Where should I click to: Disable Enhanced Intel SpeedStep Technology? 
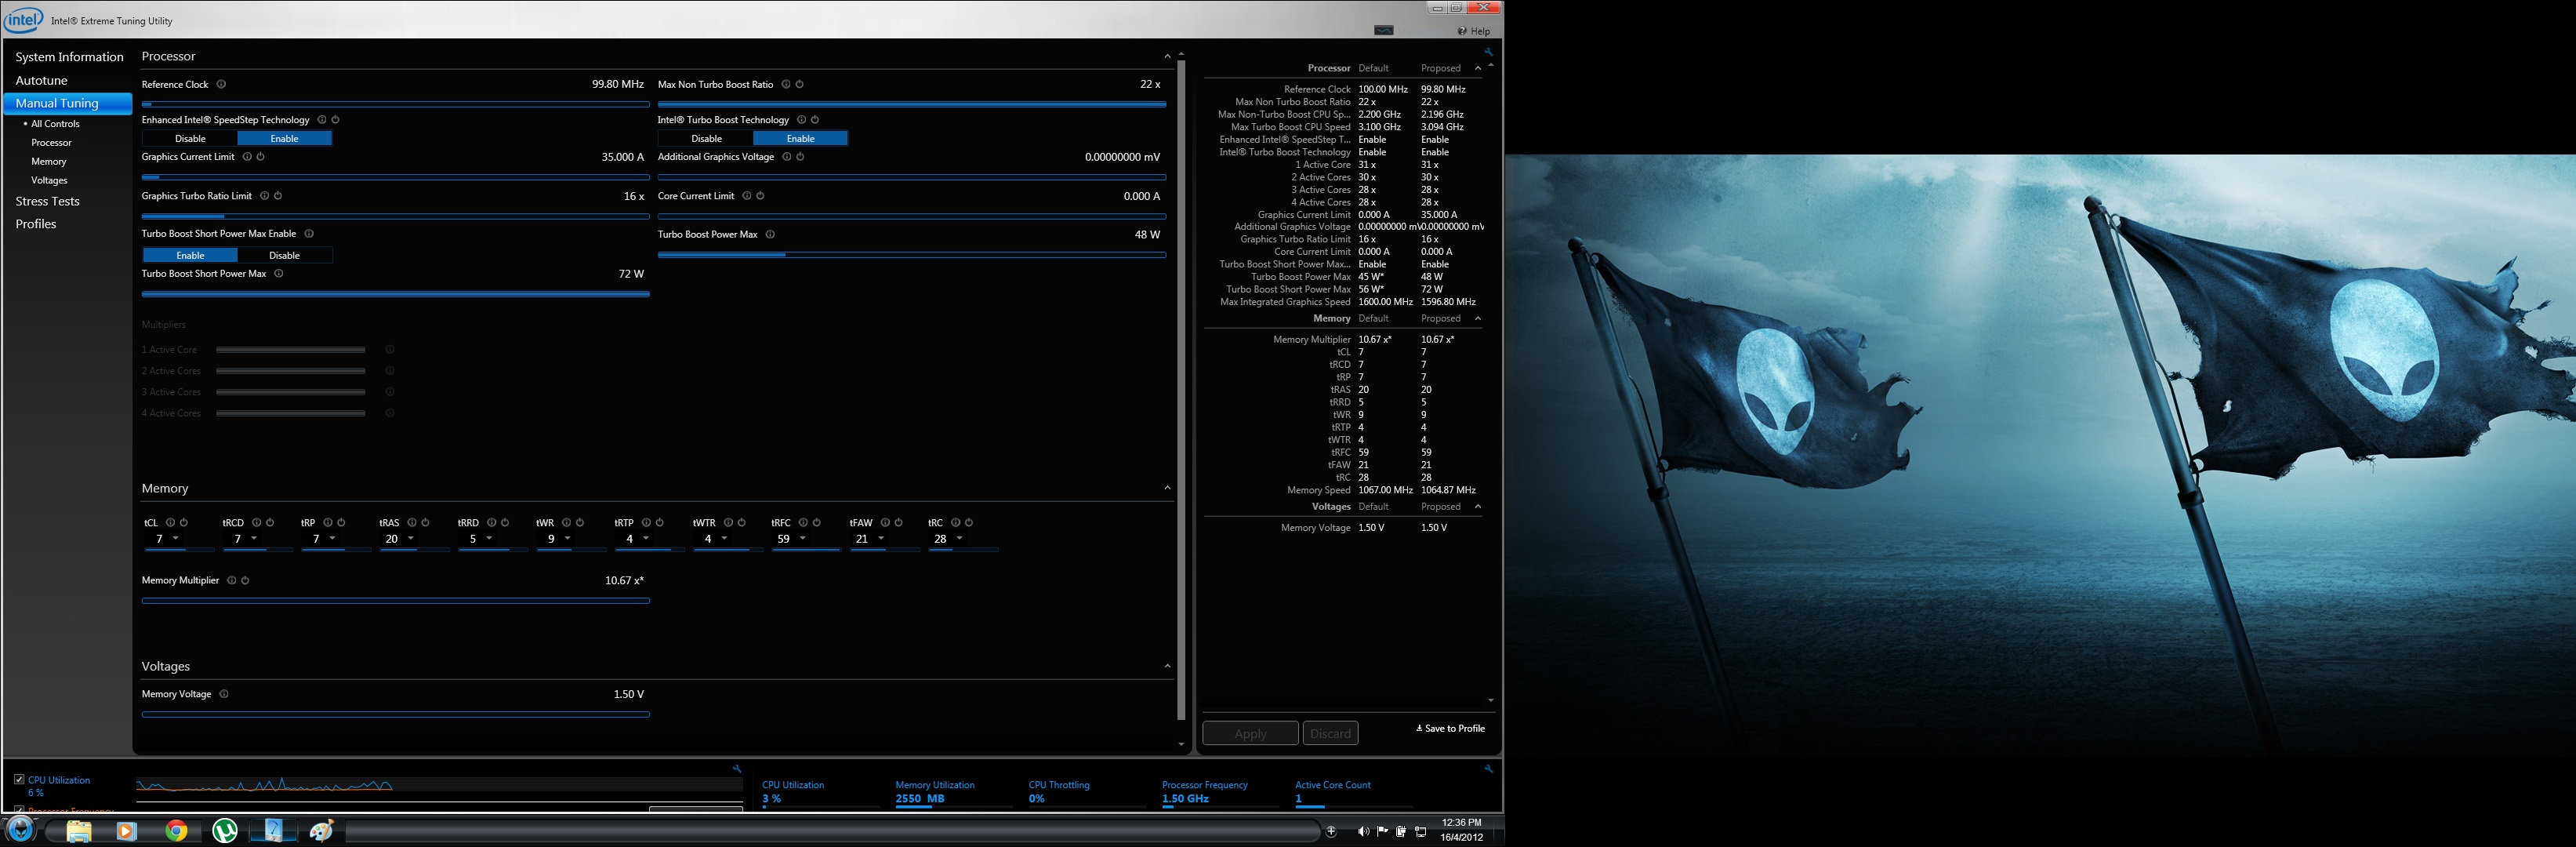pyautogui.click(x=190, y=139)
